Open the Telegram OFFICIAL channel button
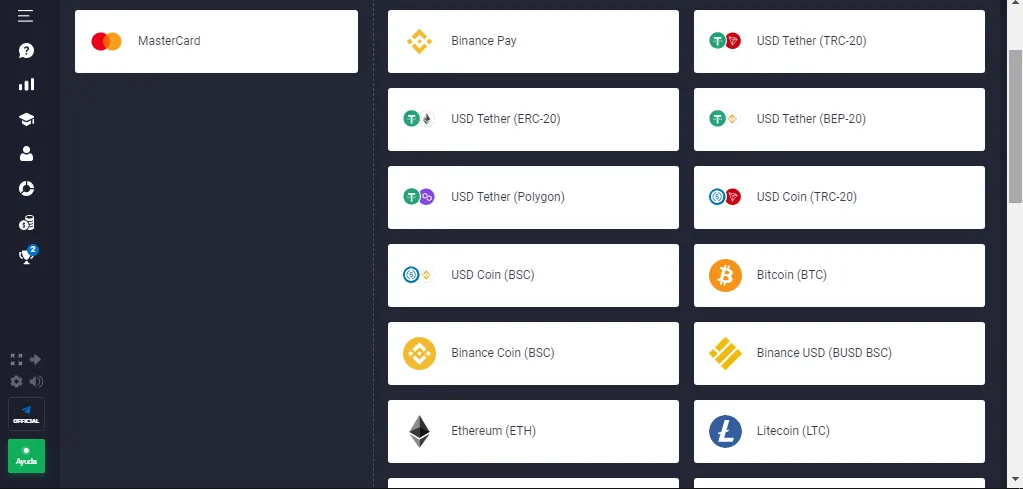1023x489 pixels. pyautogui.click(x=27, y=414)
